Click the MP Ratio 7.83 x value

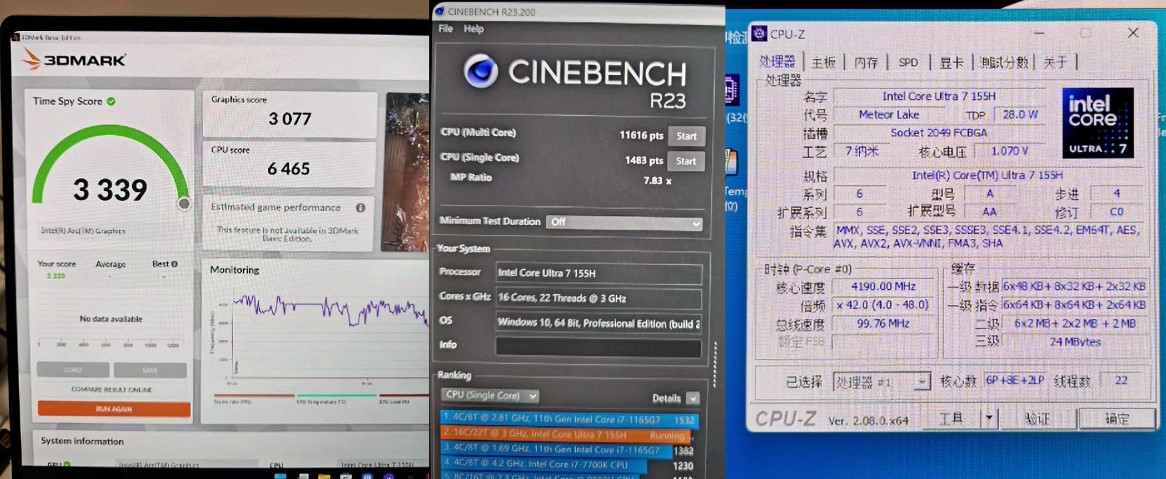657,181
